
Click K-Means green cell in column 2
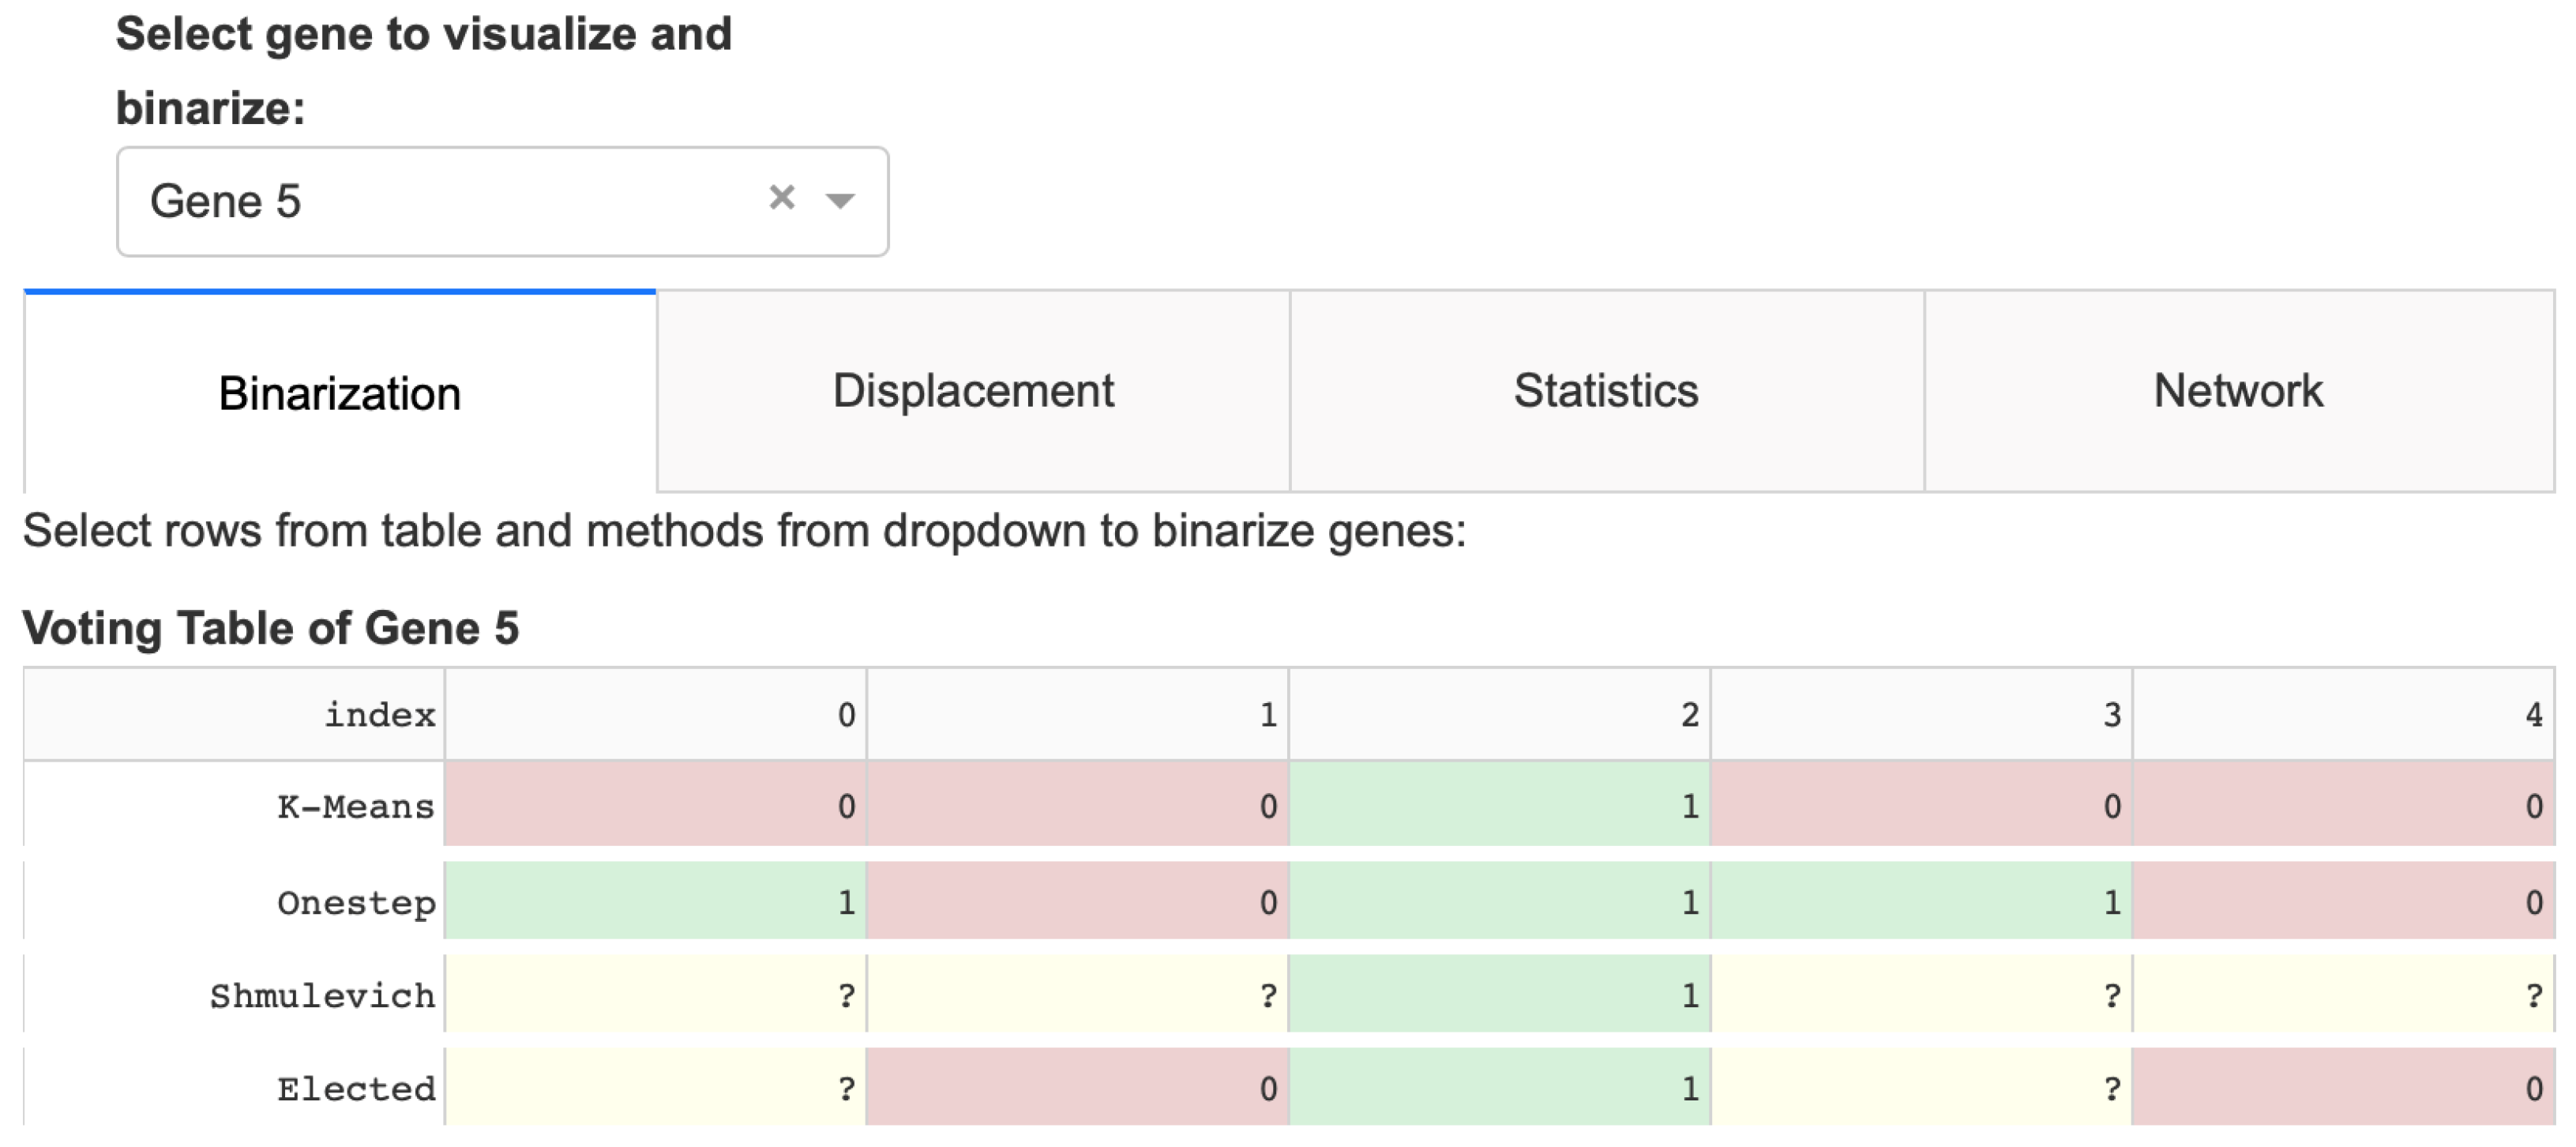[1500, 805]
